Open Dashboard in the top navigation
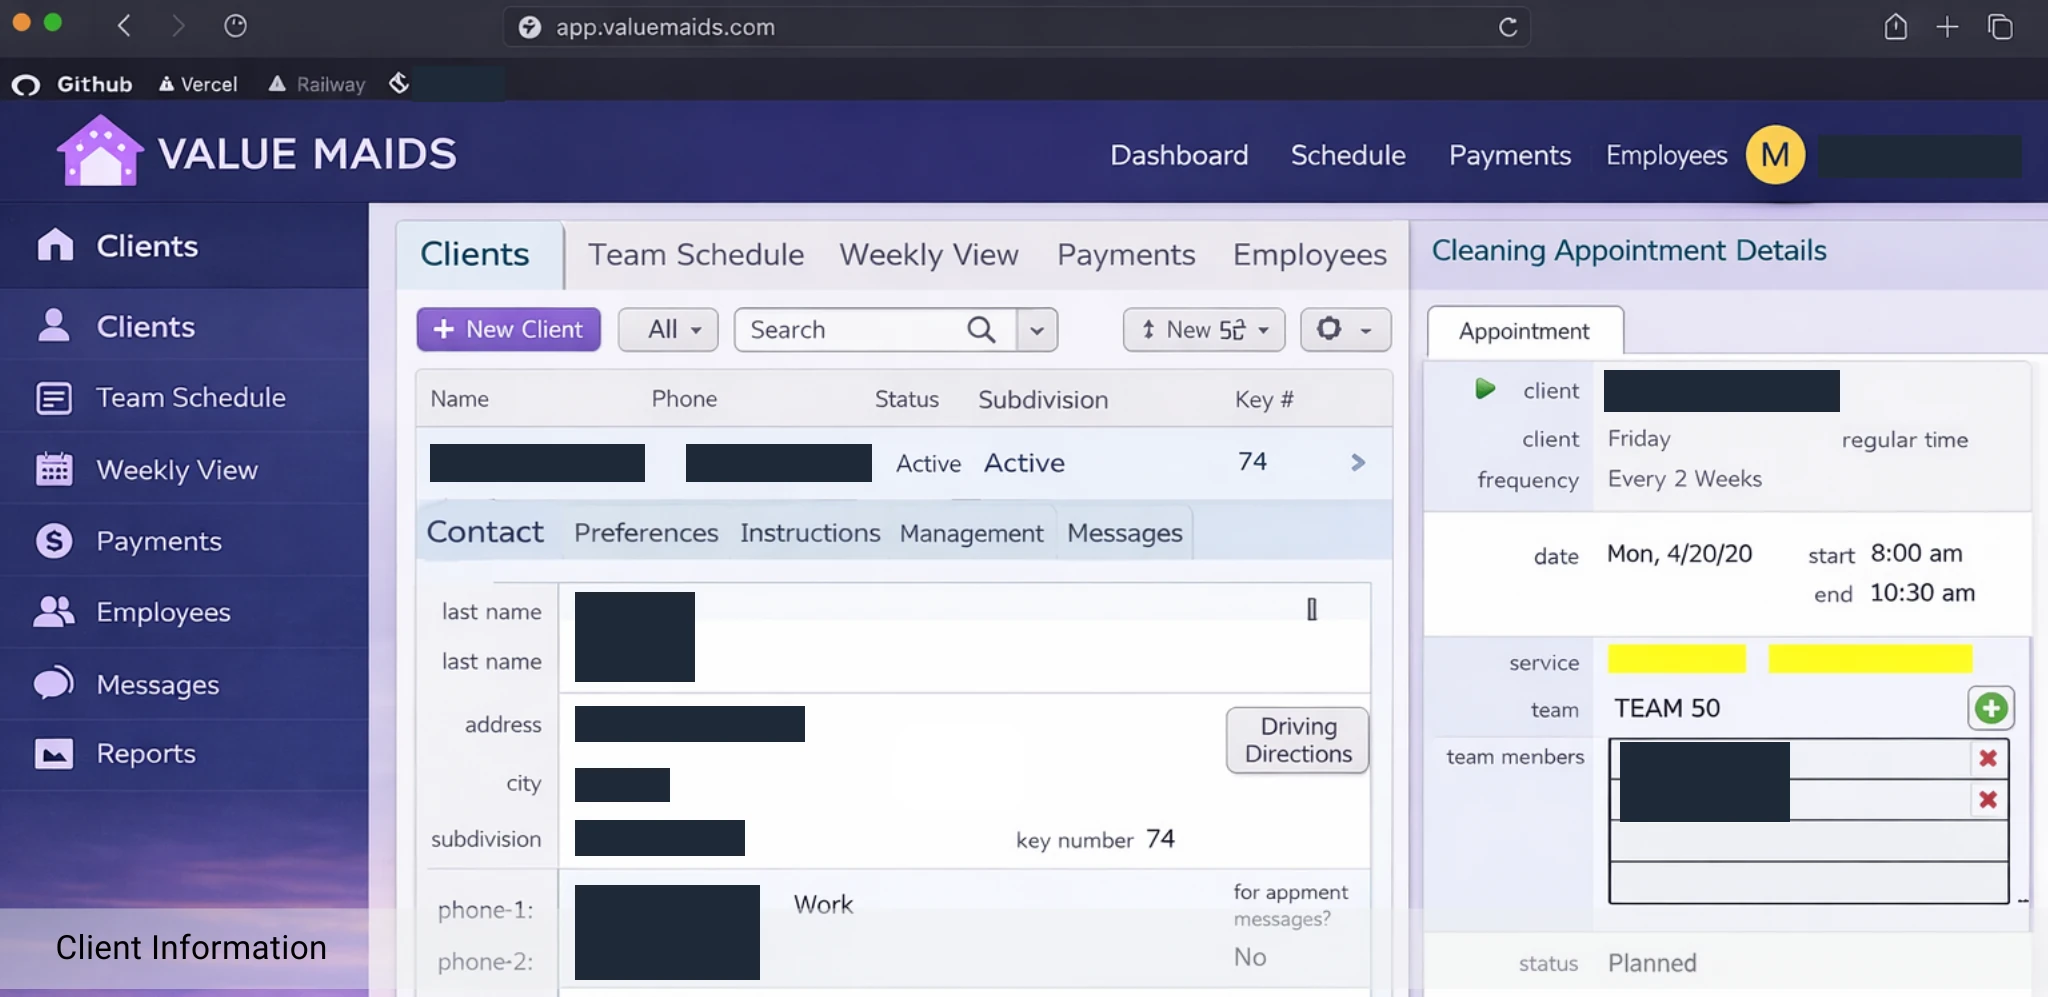This screenshot has width=2048, height=997. coord(1179,155)
